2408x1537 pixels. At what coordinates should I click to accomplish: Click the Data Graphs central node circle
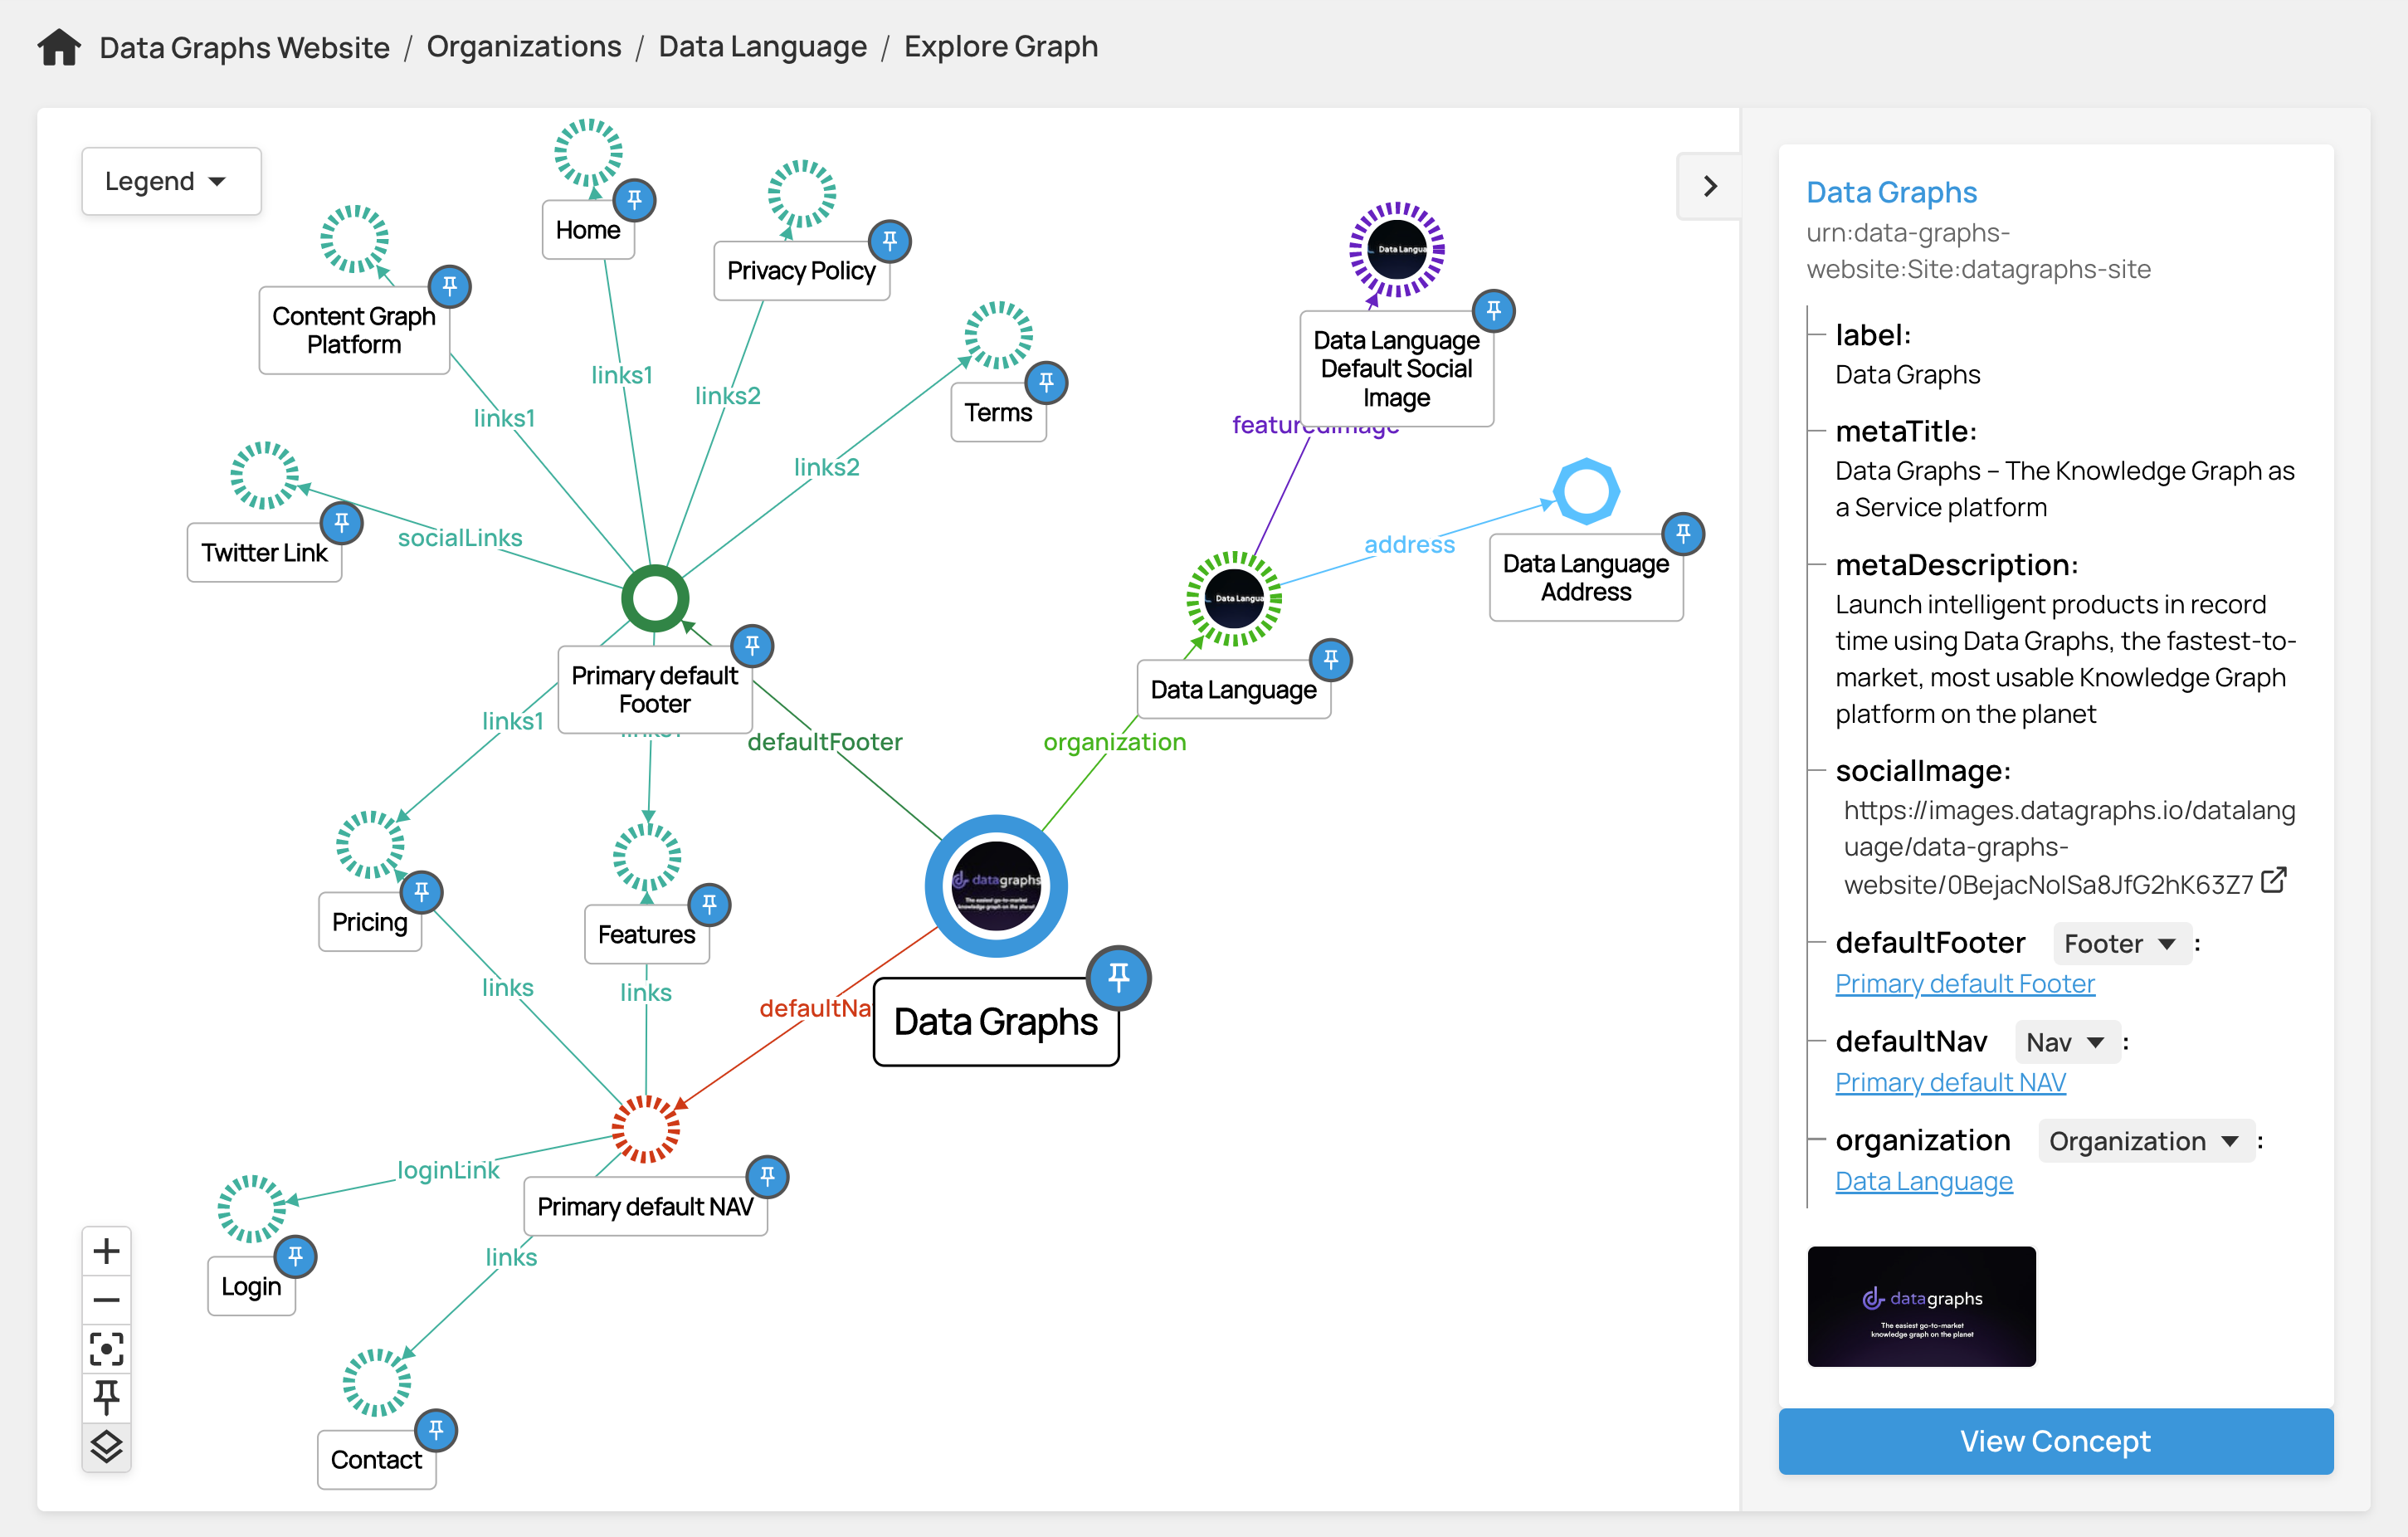[995, 886]
